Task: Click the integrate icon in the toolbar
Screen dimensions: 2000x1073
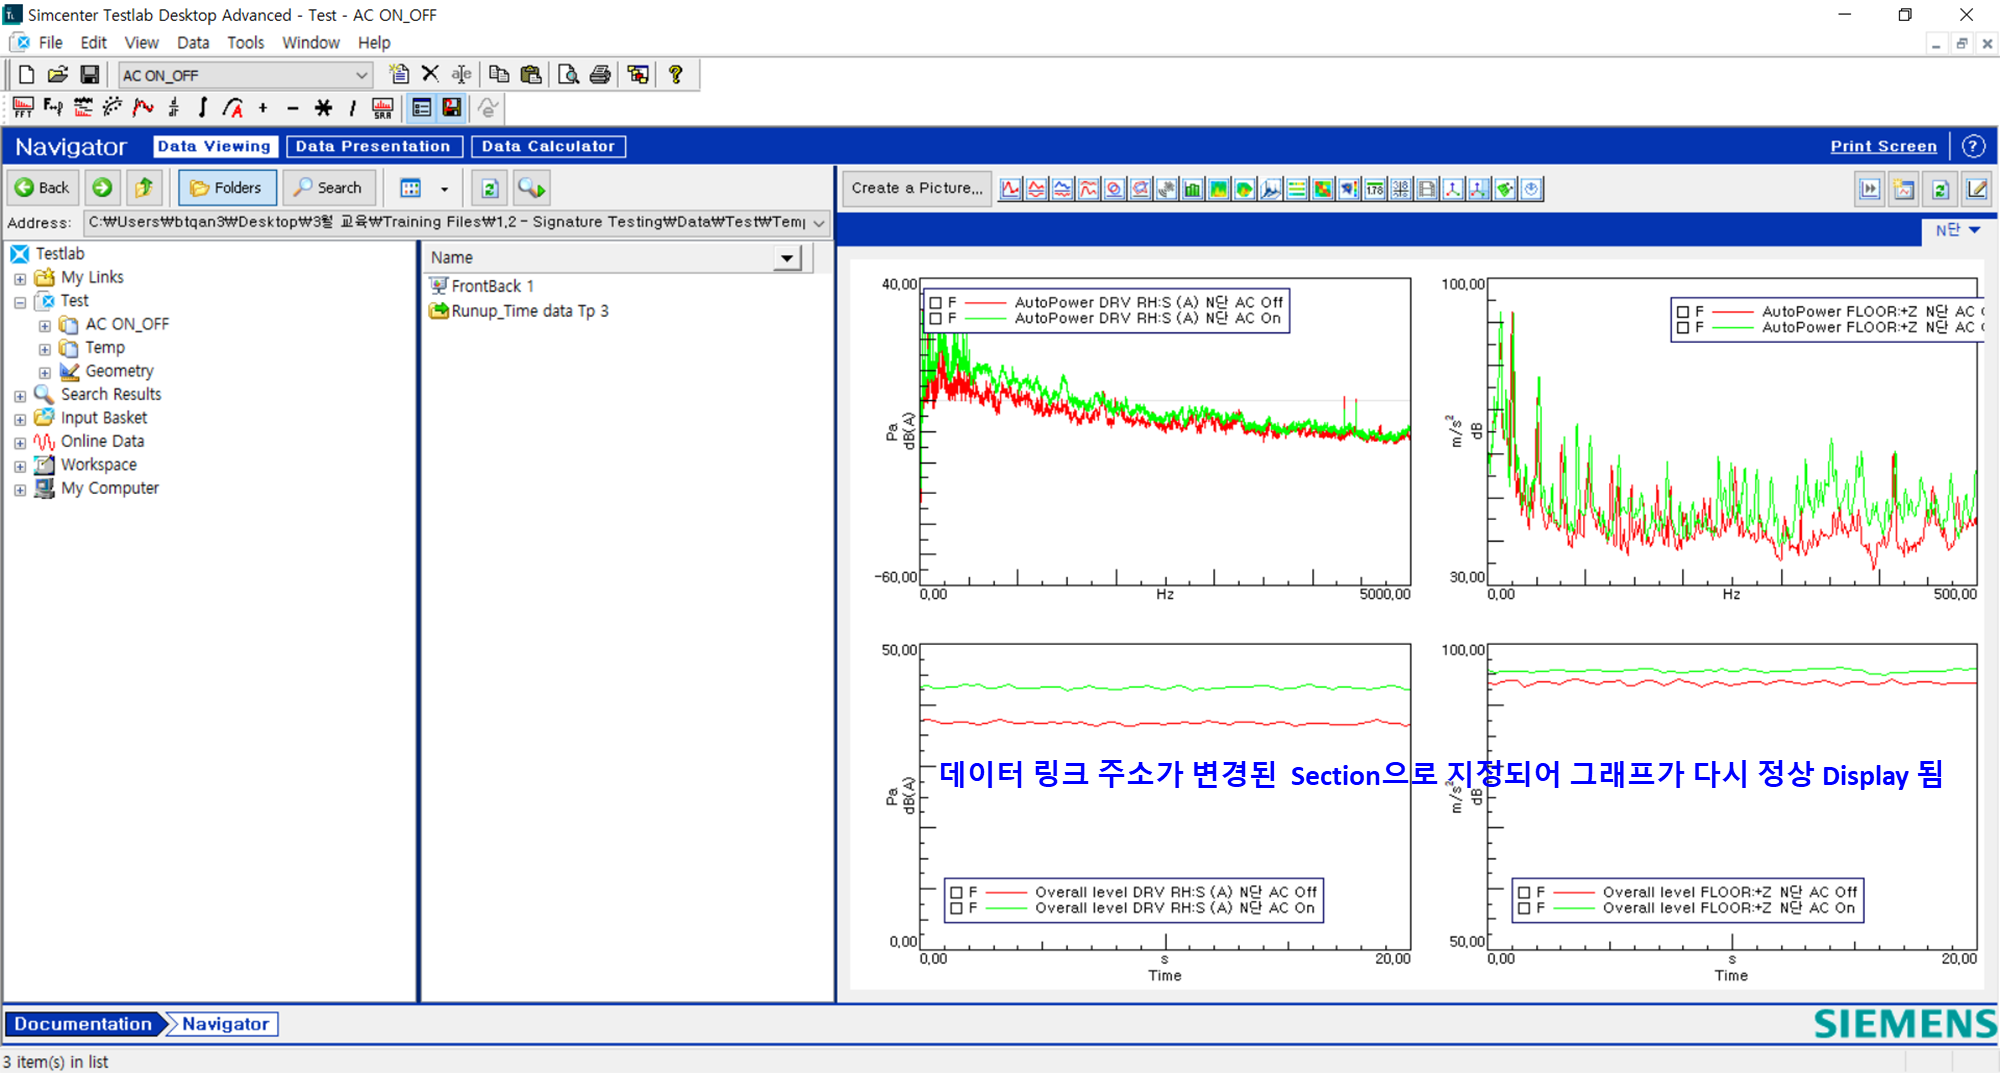Action: tap(203, 107)
